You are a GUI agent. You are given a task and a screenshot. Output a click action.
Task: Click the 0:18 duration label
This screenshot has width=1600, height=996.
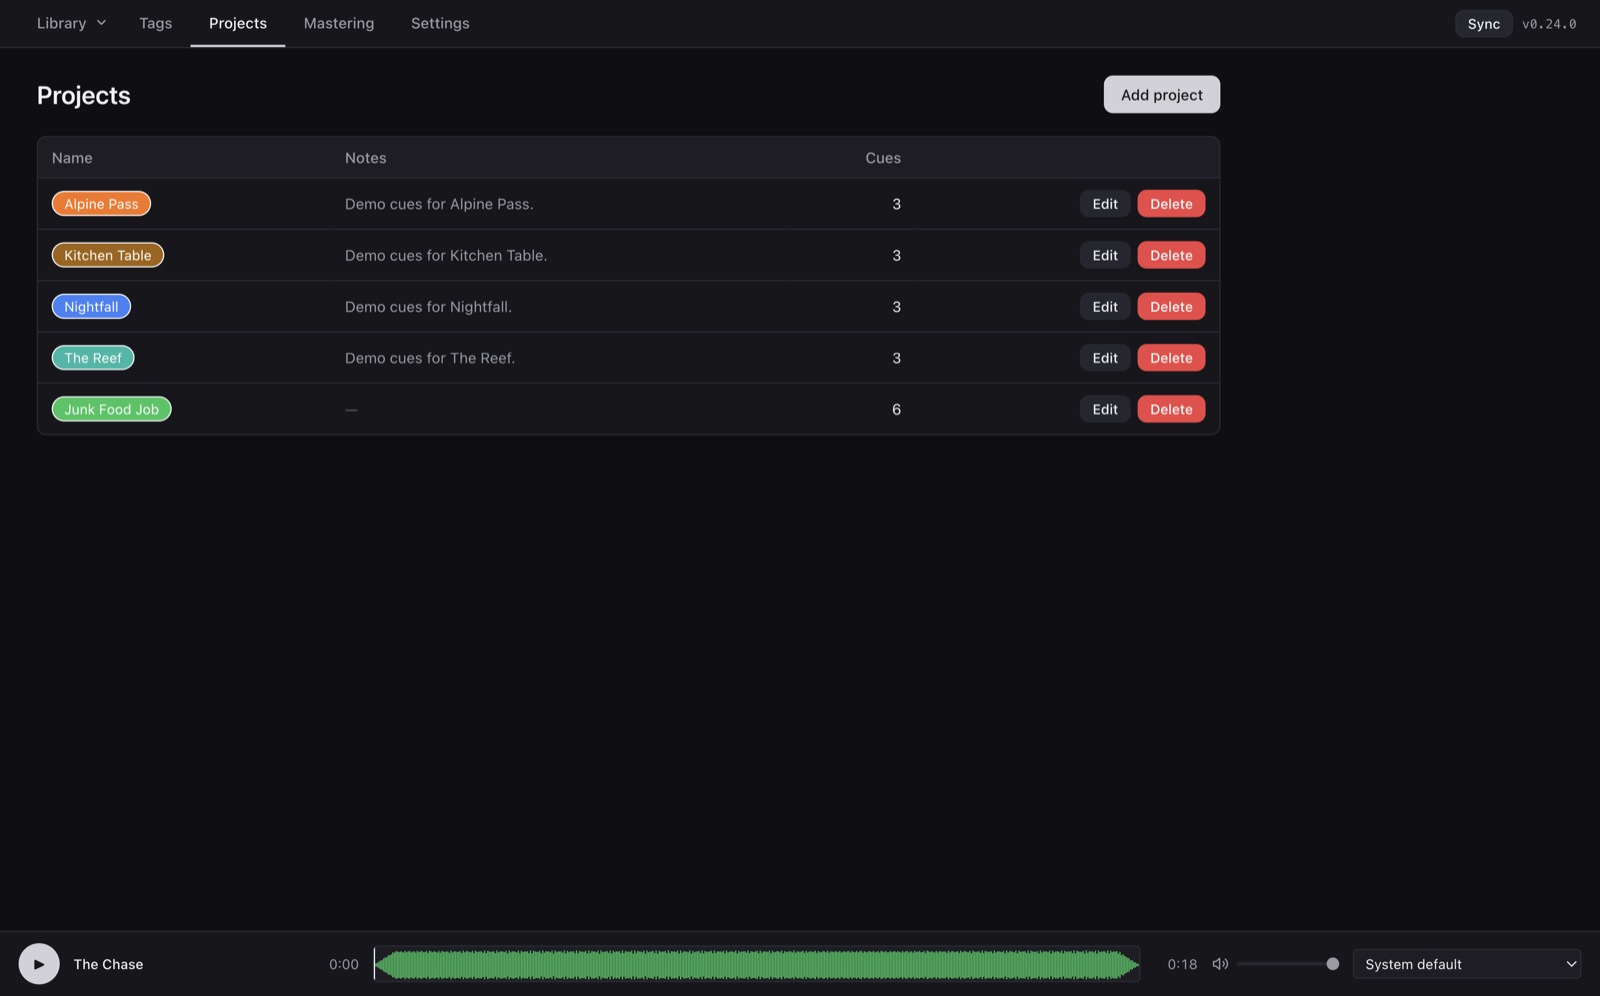[x=1182, y=964]
